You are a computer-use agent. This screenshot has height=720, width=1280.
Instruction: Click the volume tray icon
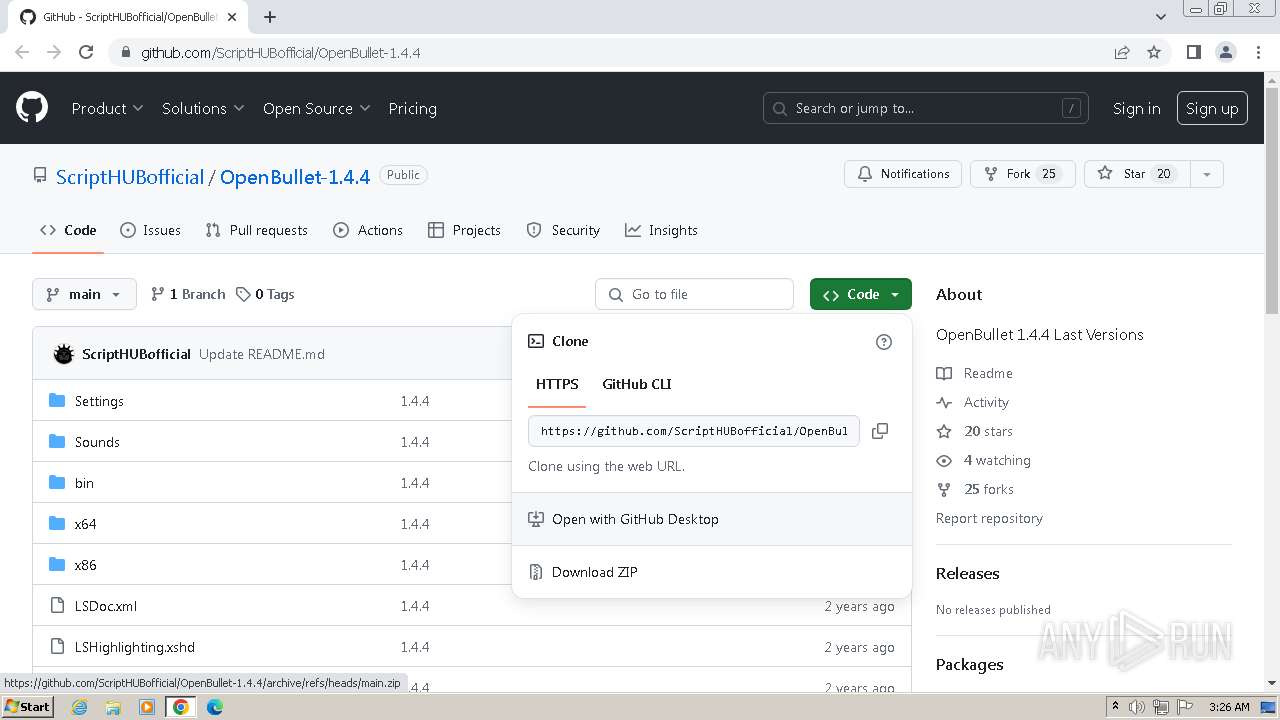[1137, 707]
